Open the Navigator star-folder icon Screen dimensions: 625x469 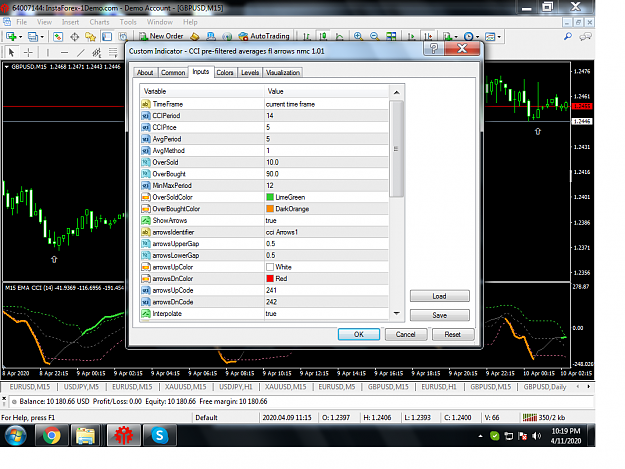(90, 37)
